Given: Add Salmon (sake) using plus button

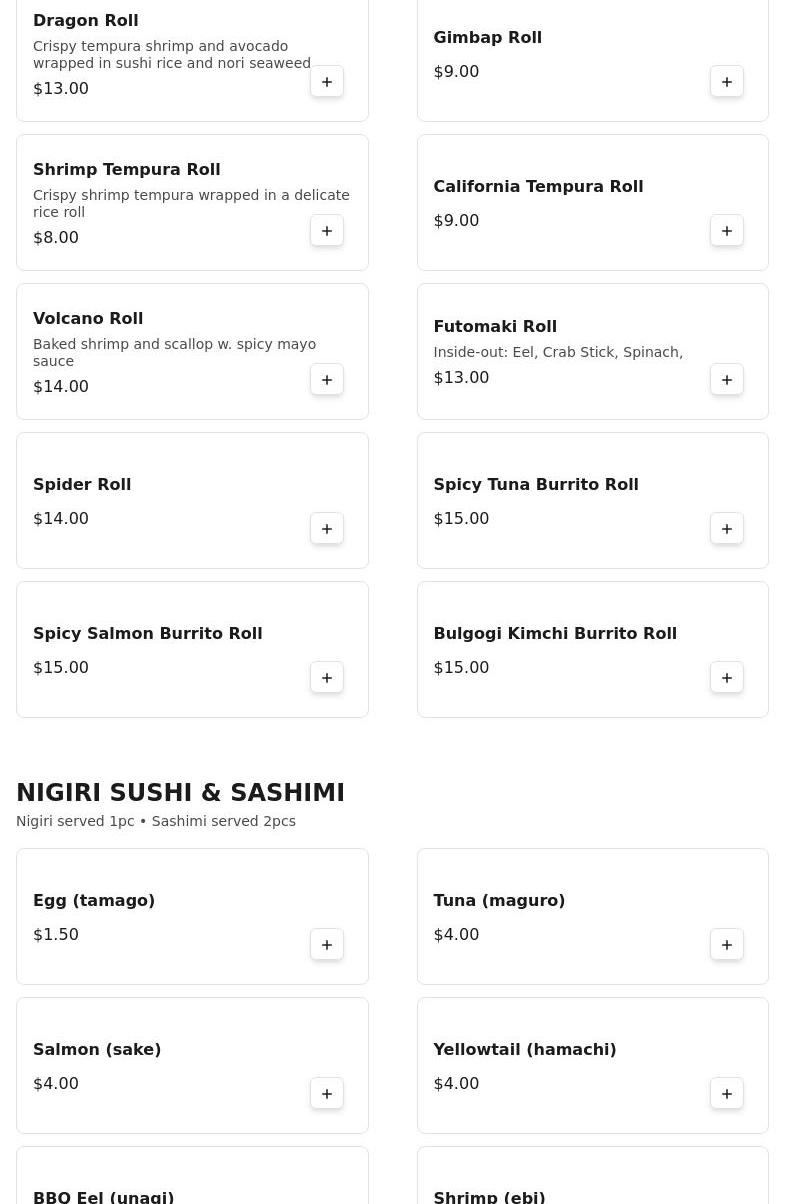Looking at the screenshot, I should coord(327,1094).
